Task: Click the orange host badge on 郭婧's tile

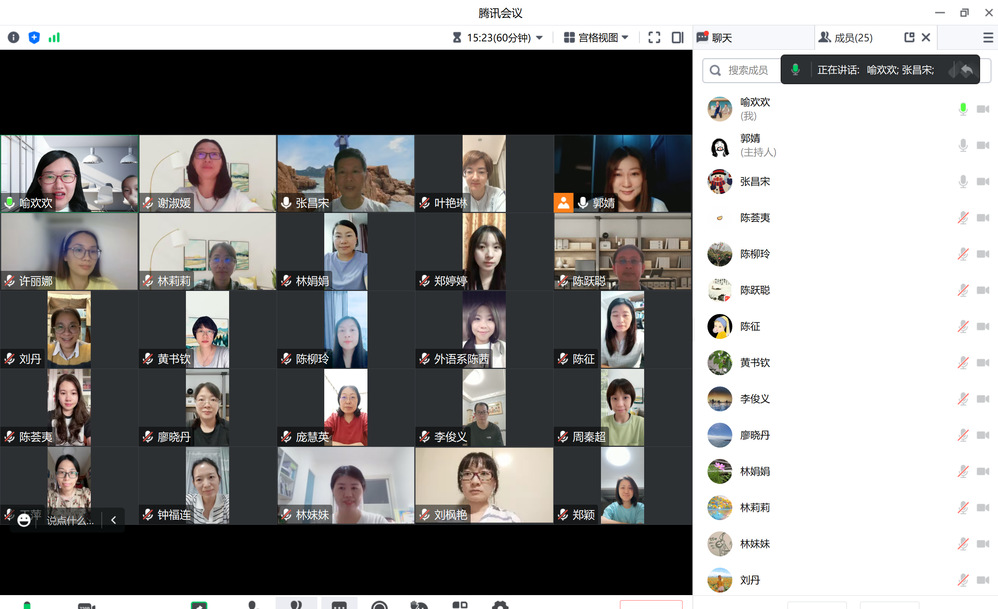Action: click(563, 202)
